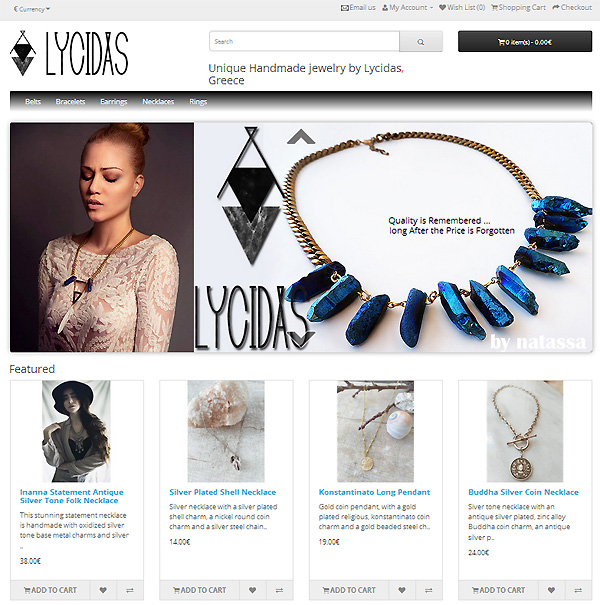Screen dimensions: 600x605
Task: Open the Earrings category menu
Action: [113, 101]
